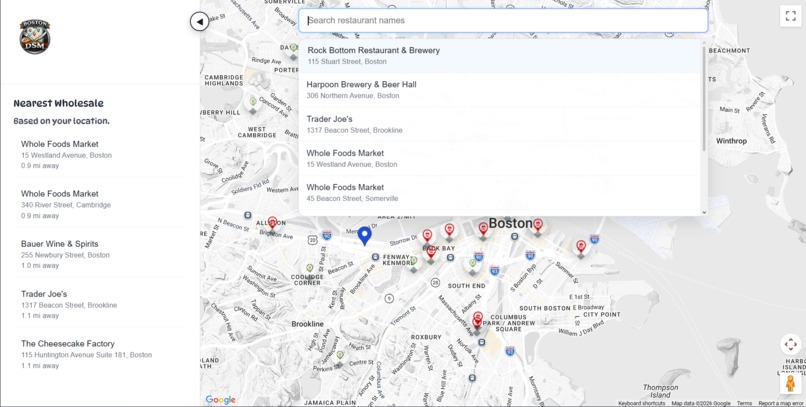806x407 pixels.
Task: Click 'Based on your location.' text
Action: pos(61,122)
